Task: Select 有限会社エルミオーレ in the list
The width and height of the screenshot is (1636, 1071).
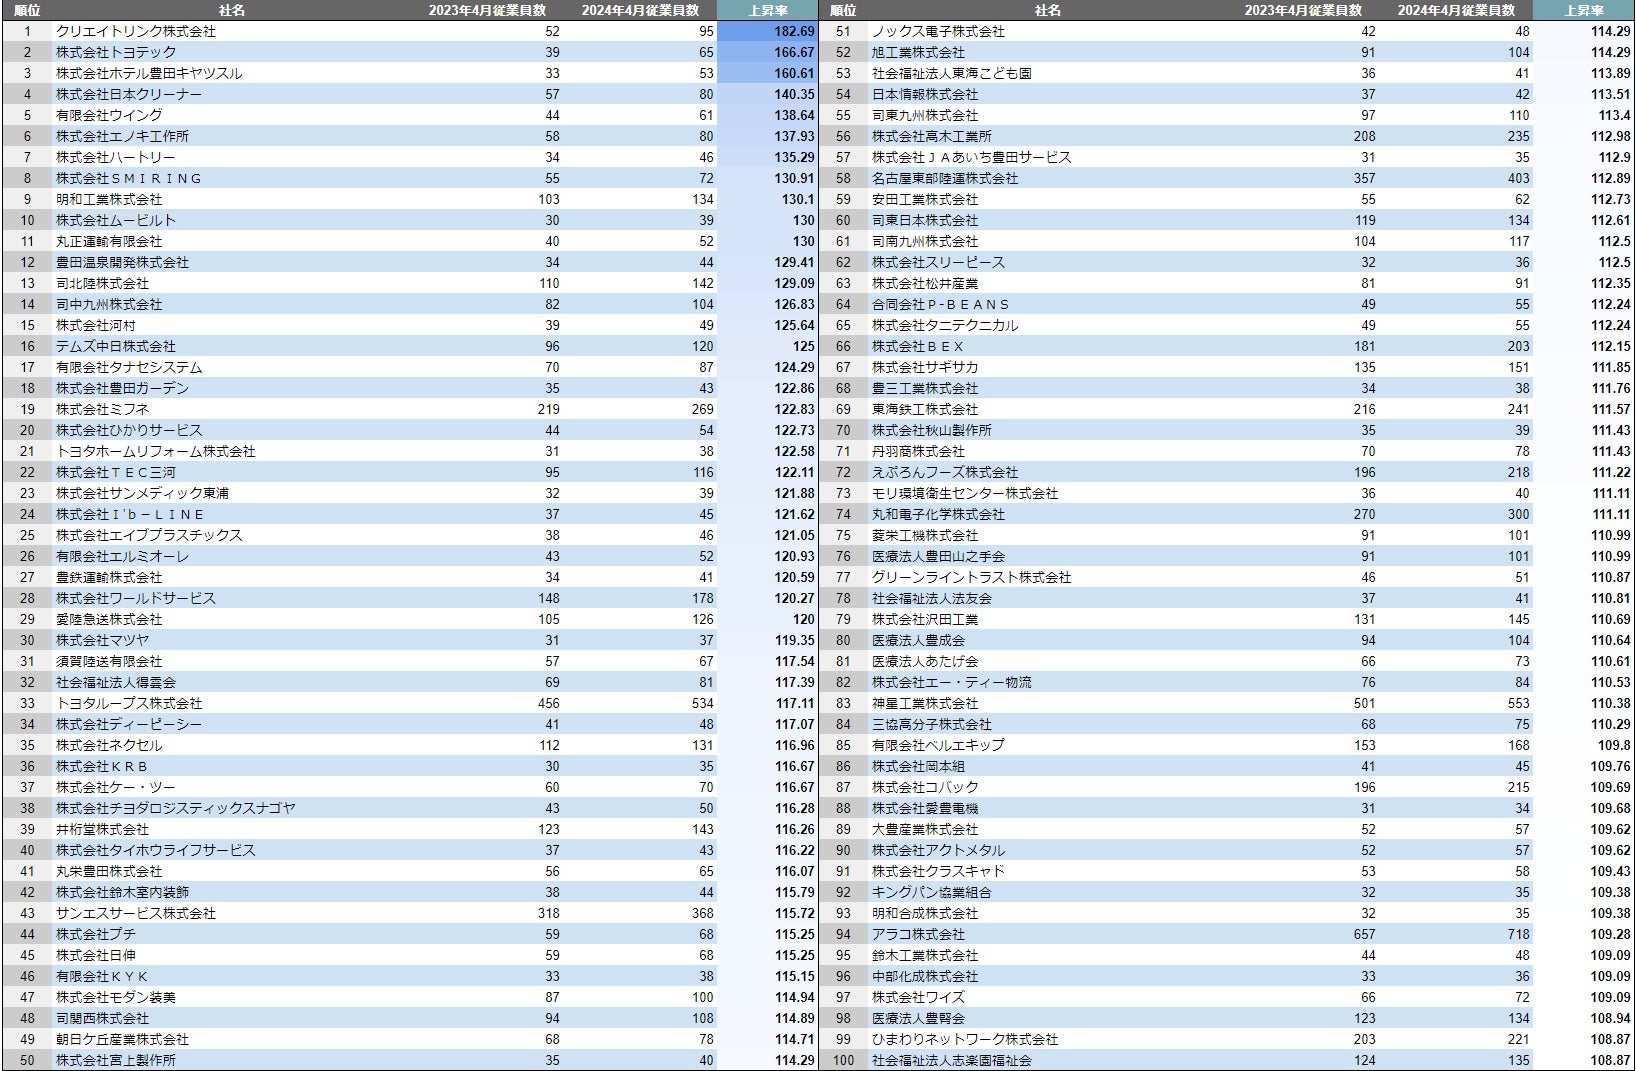Action: [x=122, y=556]
